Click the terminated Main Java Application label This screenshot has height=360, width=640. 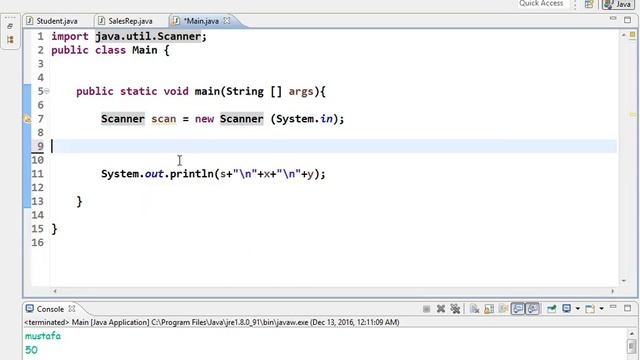pyautogui.click(x=211, y=322)
